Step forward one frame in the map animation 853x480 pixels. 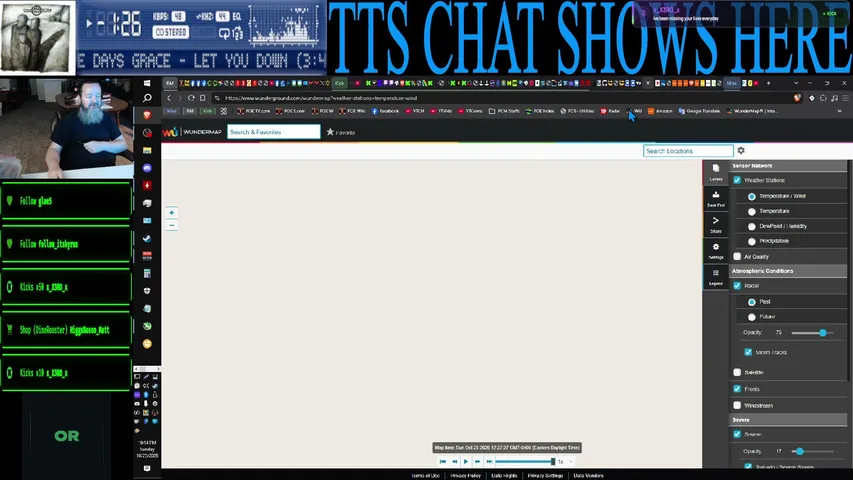click(477, 461)
